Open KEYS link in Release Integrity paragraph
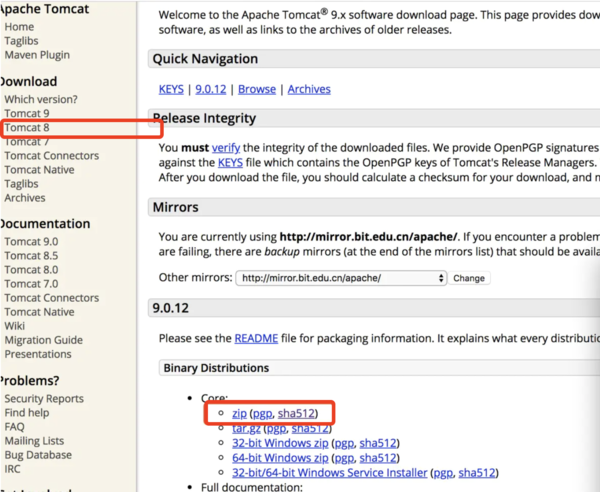This screenshot has width=600, height=492. [230, 163]
